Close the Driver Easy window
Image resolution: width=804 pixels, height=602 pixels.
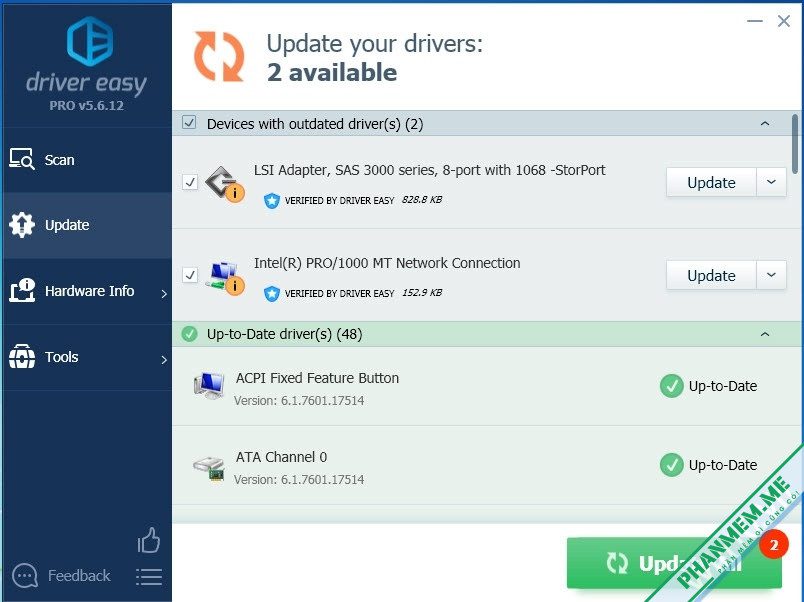pos(783,21)
